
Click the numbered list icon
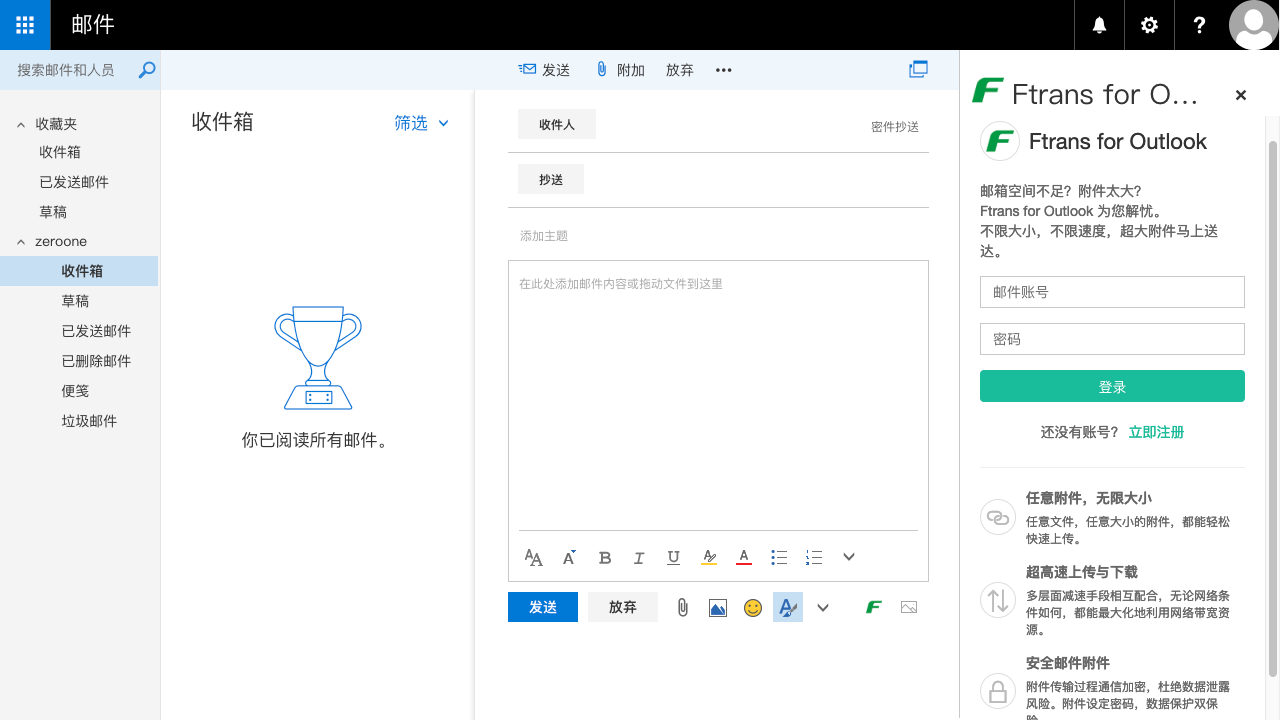tap(814, 557)
